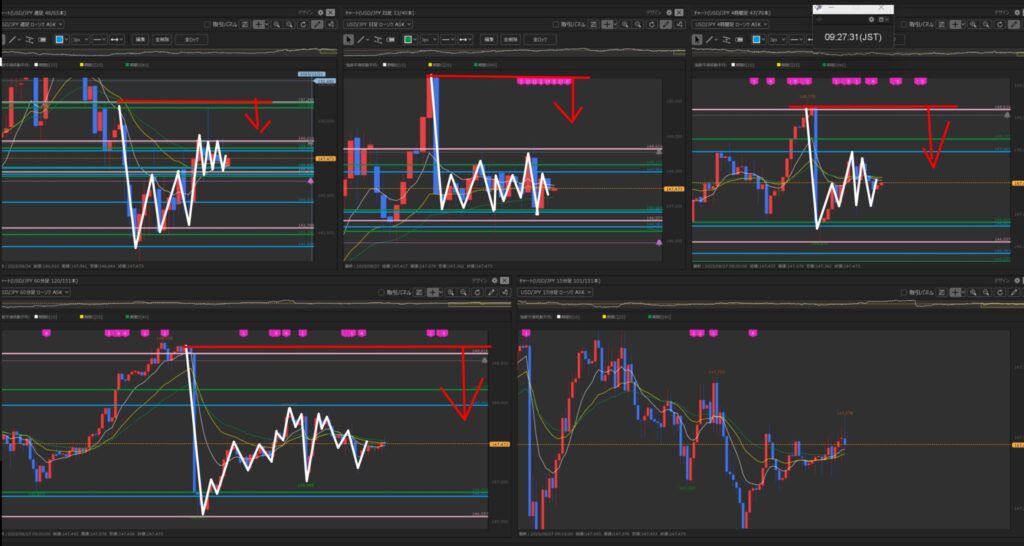Screen dimensions: 1024x546
Task: Select the Fibonacci tool in daily chart
Action: pos(377,39)
